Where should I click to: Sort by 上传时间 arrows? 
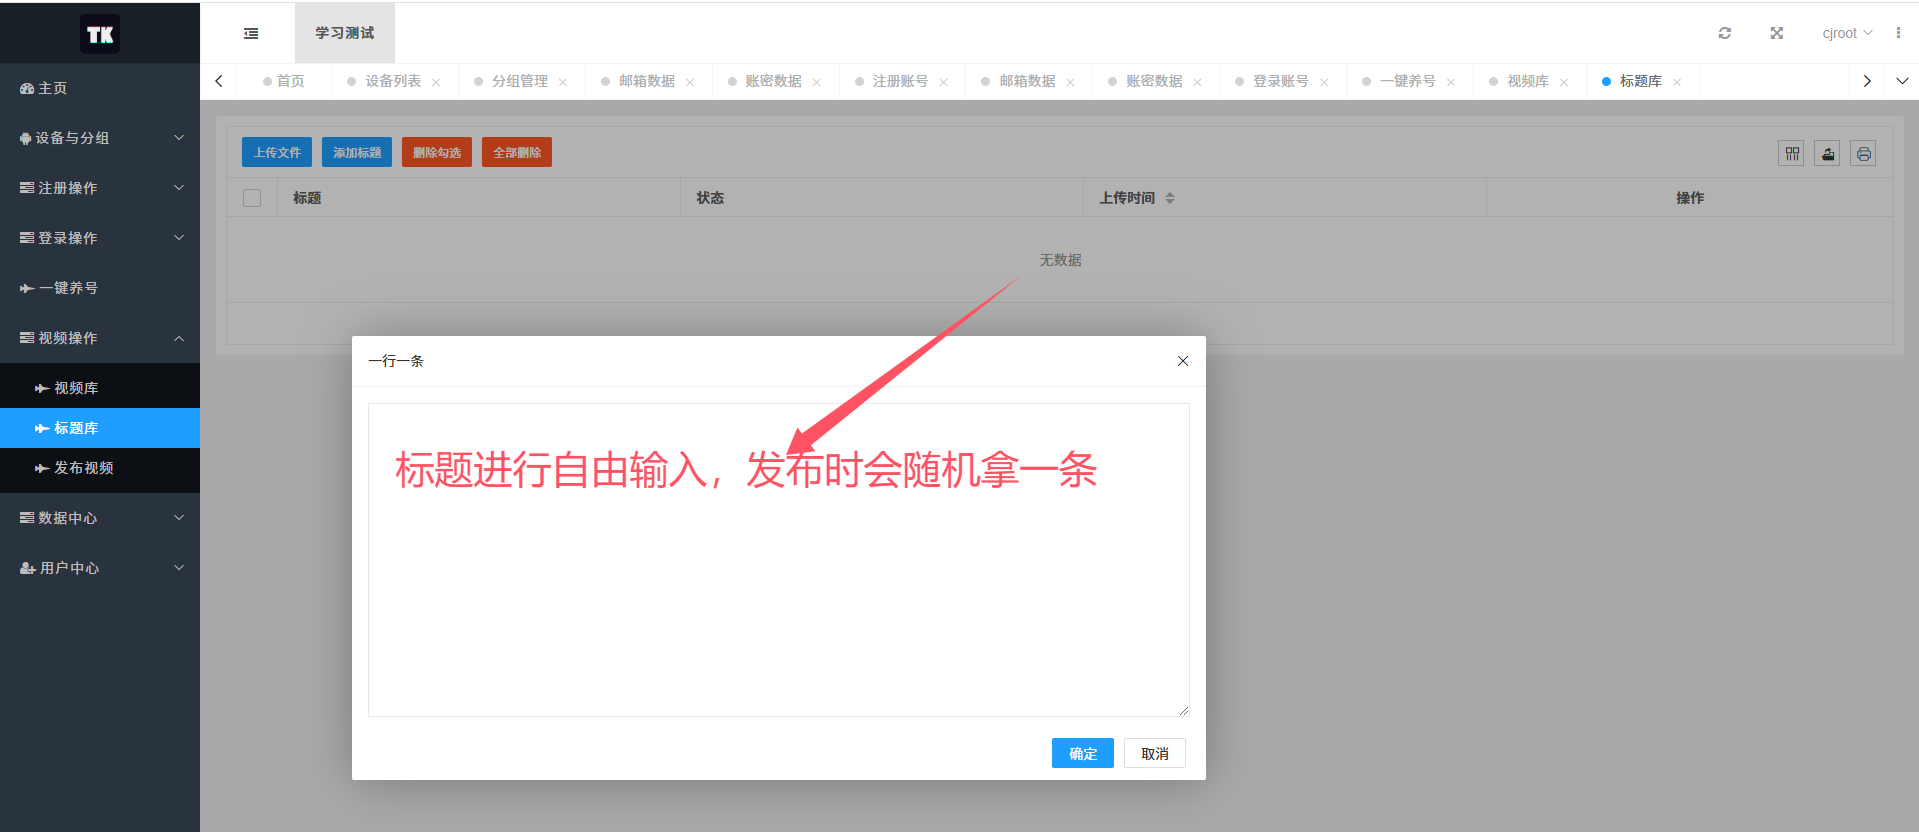pos(1170,198)
